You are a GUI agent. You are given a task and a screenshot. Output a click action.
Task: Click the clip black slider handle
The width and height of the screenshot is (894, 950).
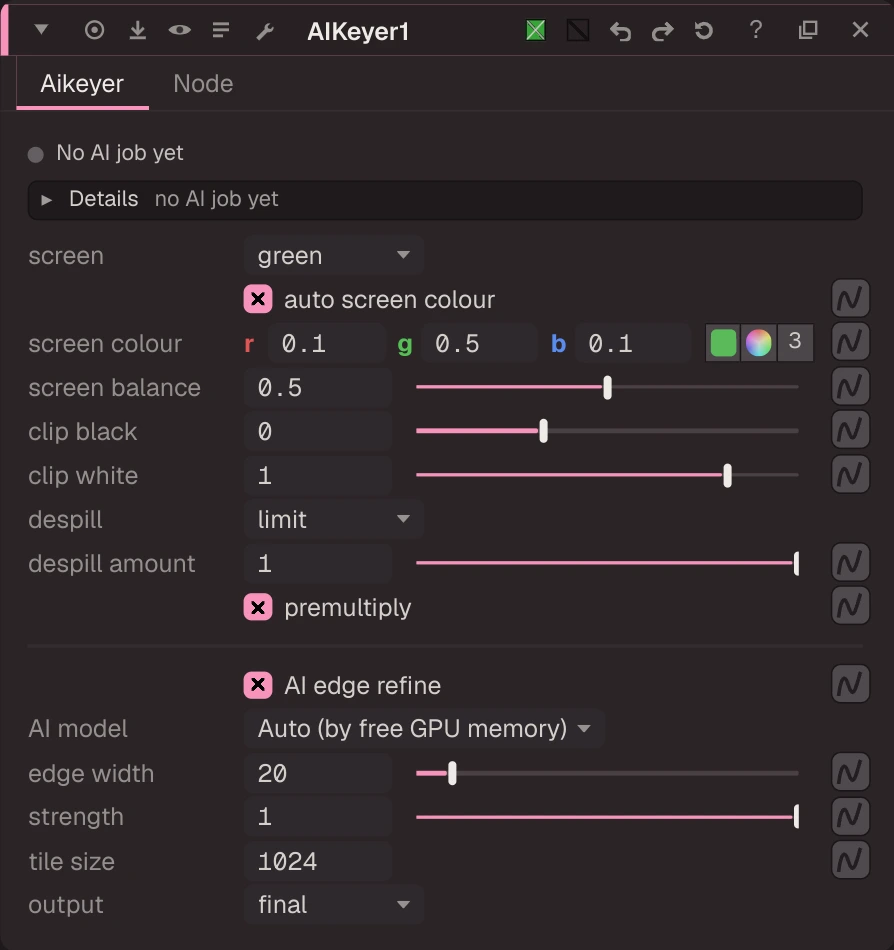click(543, 431)
